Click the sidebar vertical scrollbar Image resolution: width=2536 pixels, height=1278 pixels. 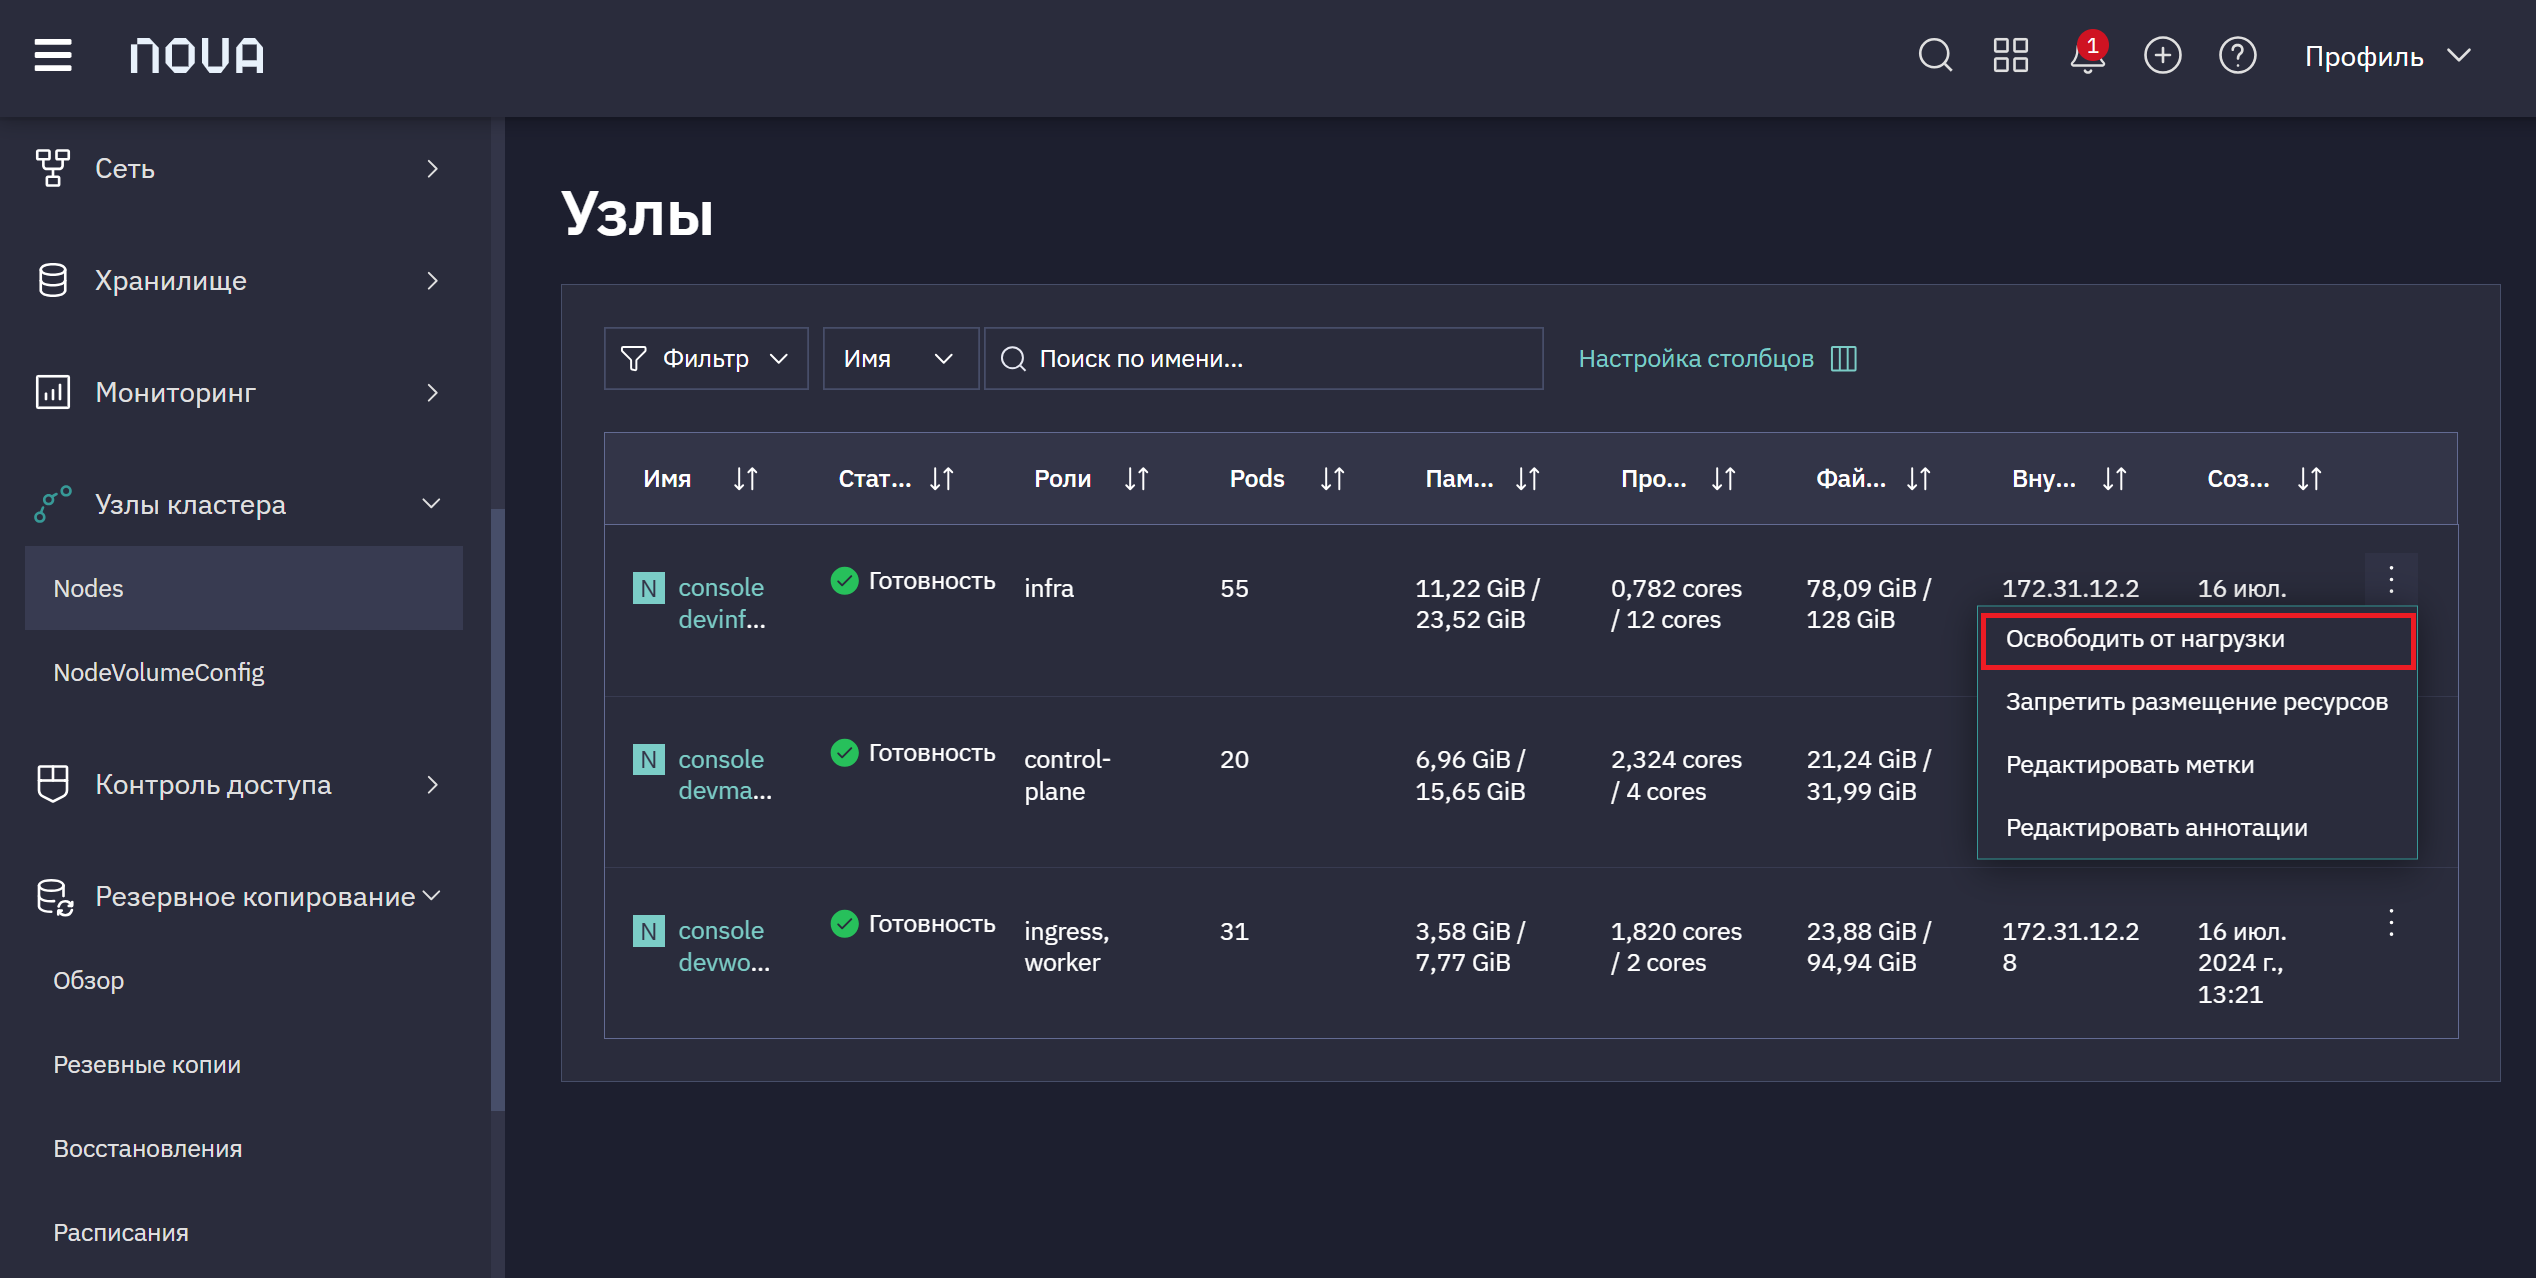[497, 810]
